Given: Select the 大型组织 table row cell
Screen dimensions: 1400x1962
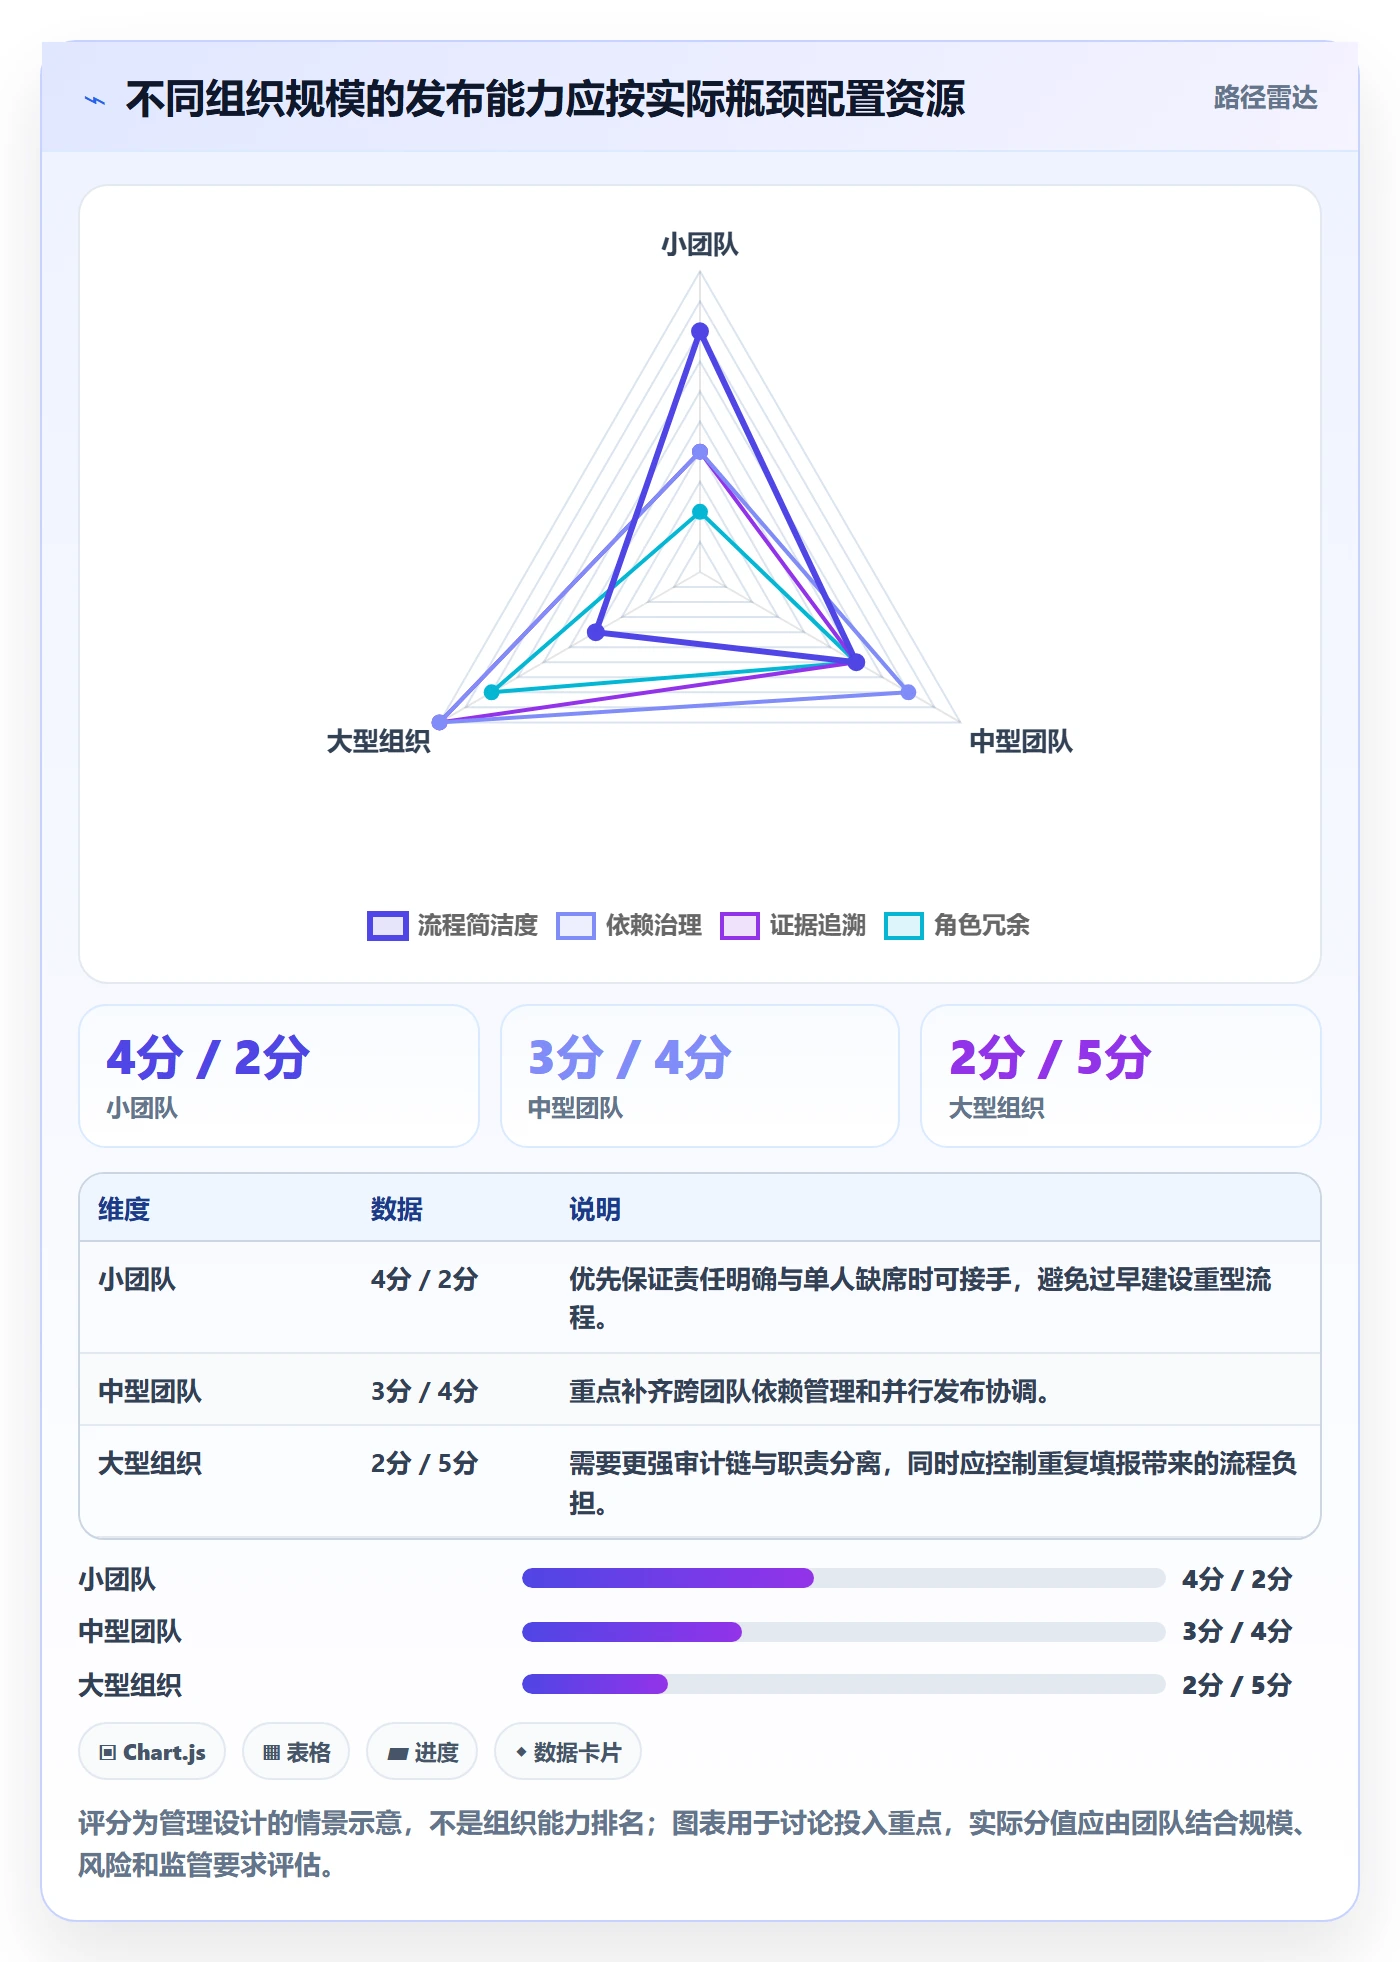Looking at the screenshot, I should coord(150,1463).
